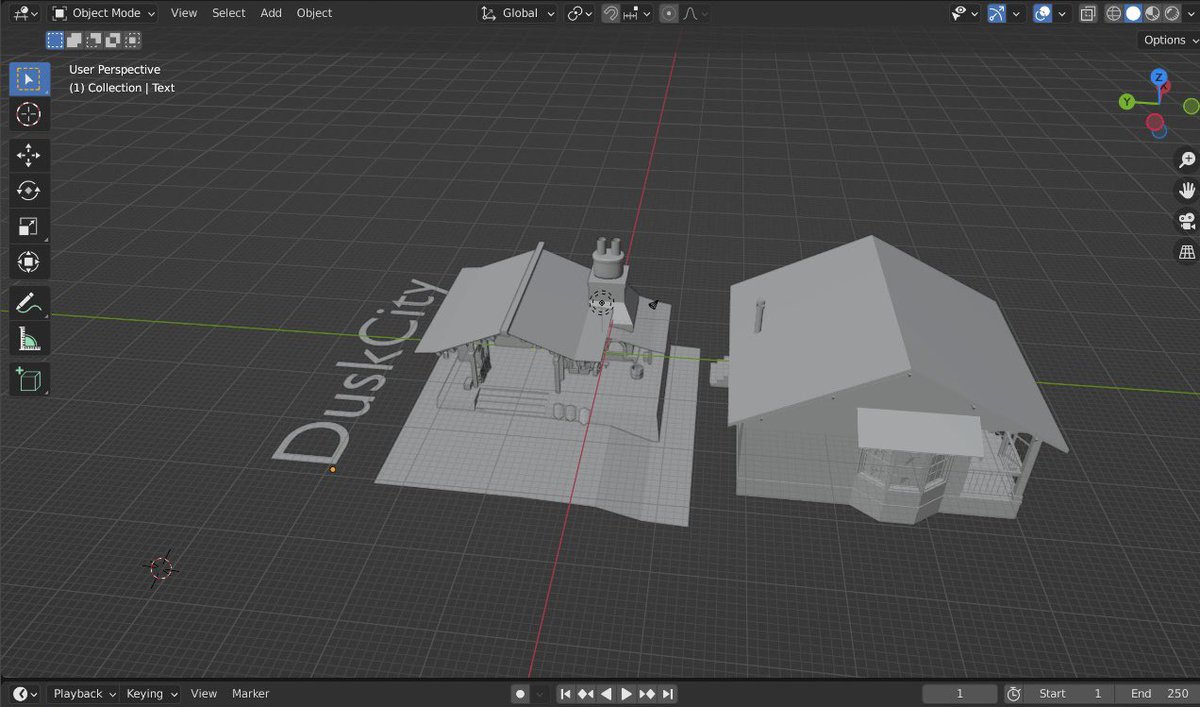The image size is (1200, 707).
Task: Toggle proportional editing
Action: pos(668,13)
